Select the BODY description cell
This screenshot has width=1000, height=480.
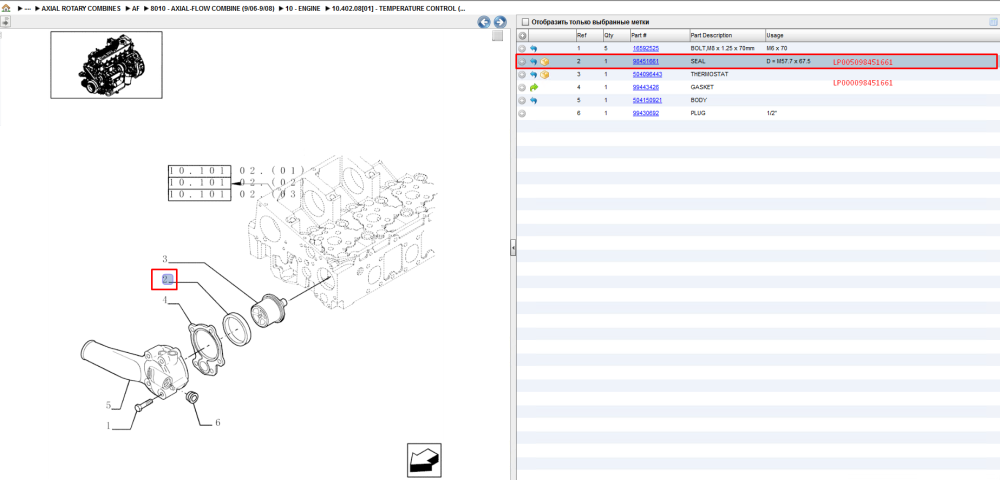699,101
